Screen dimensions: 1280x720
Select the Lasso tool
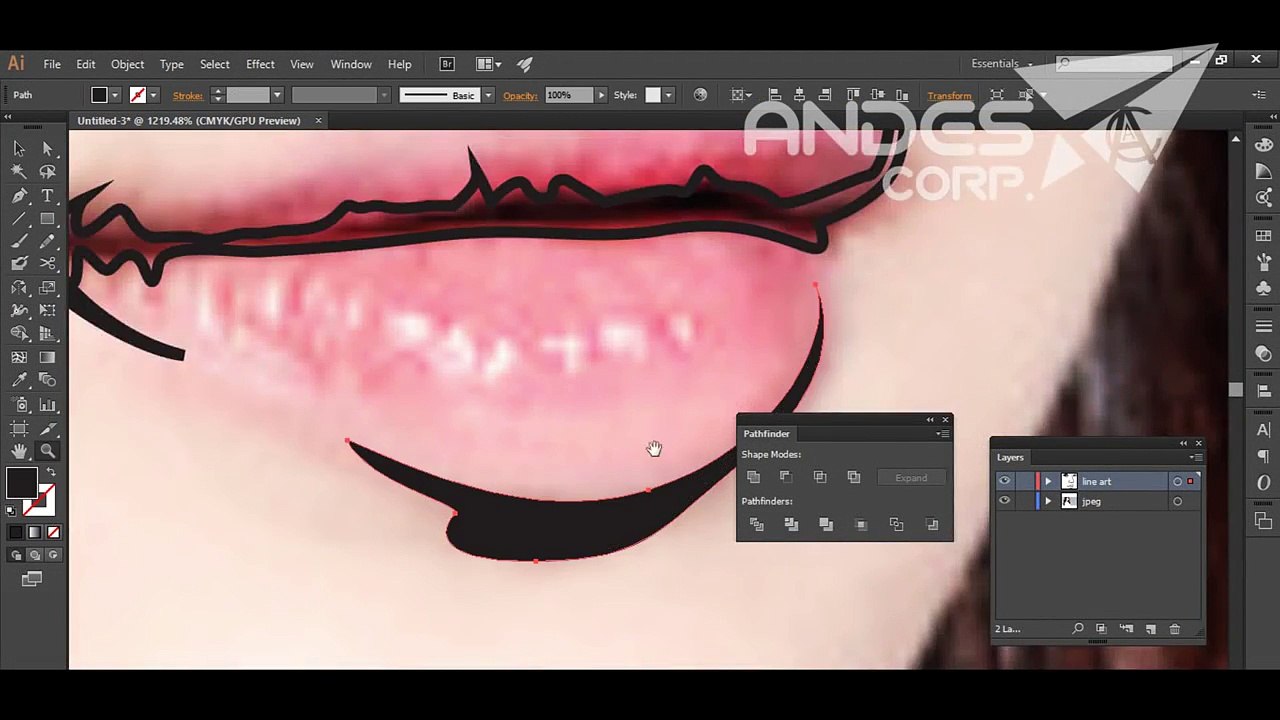click(x=47, y=172)
